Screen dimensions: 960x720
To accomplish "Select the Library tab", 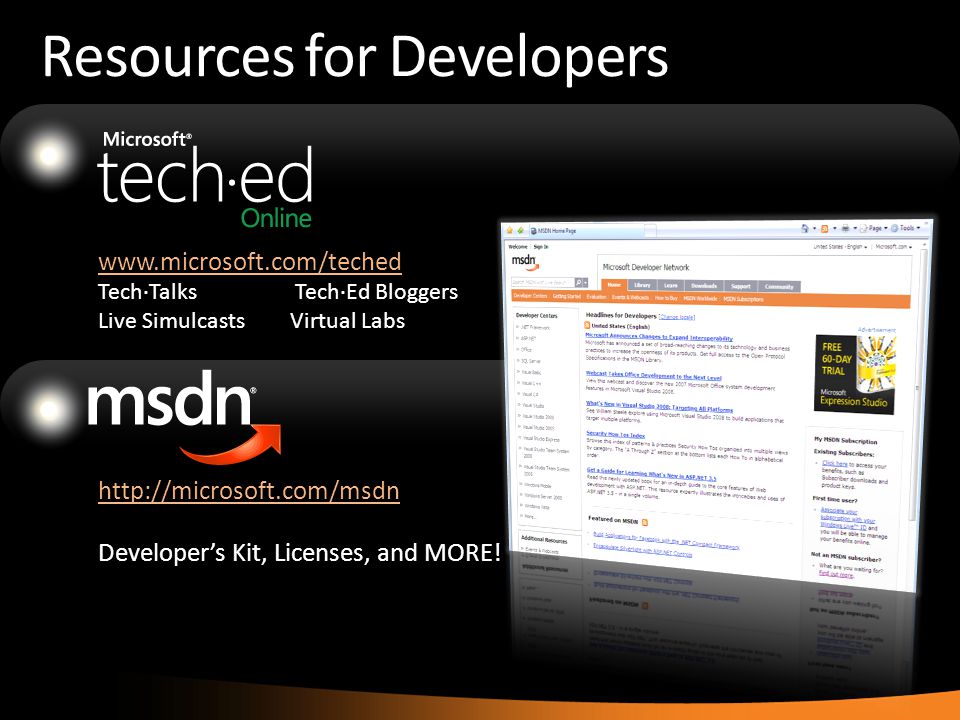I will [642, 285].
